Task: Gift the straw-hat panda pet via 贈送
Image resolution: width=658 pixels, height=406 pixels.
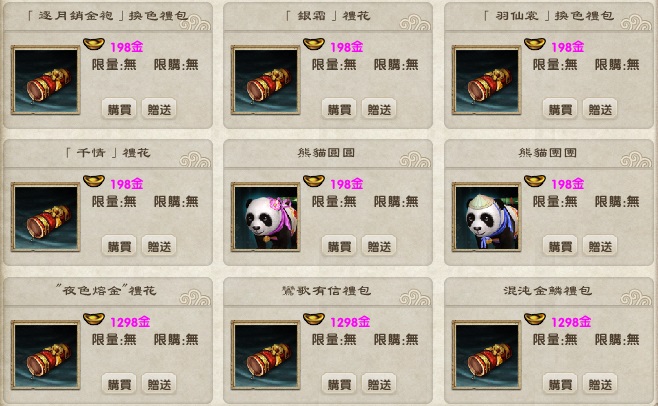Action: (600, 246)
